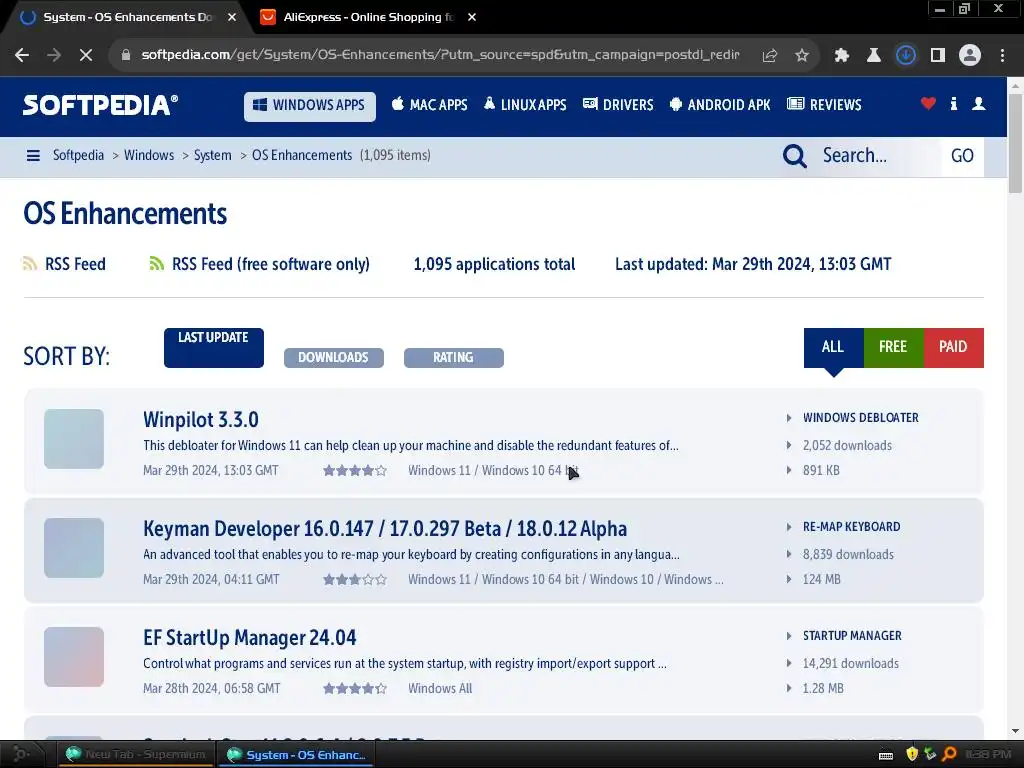Click the orange magnifier tray icon
Image resolution: width=1024 pixels, height=768 pixels.
[949, 754]
